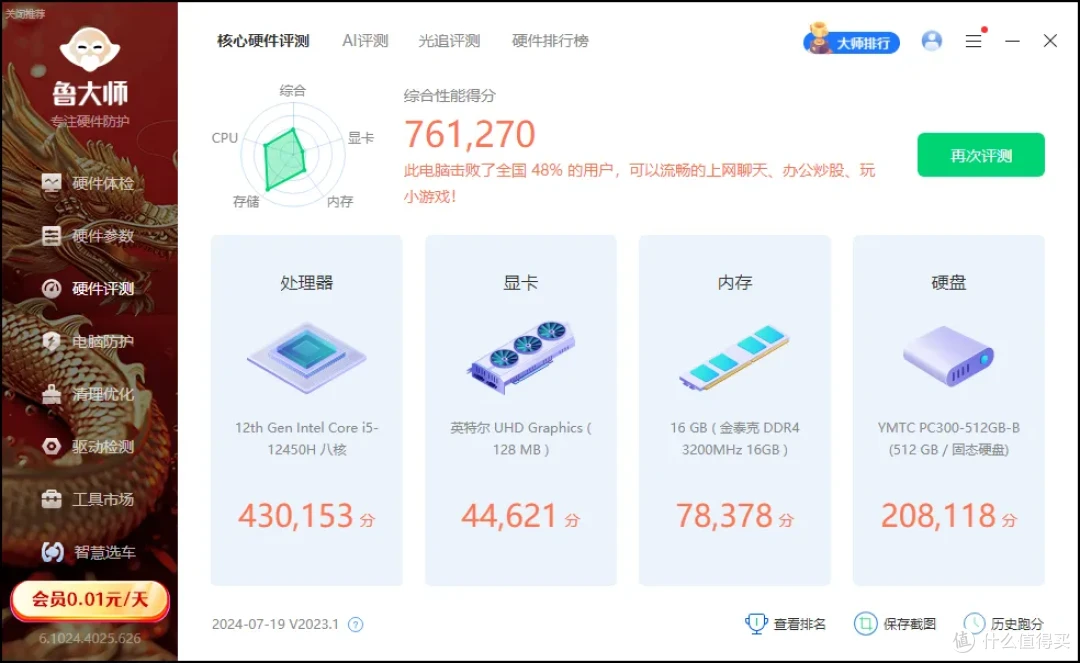The width and height of the screenshot is (1080, 663).
Task: Click the 硬件体检 monitor icon
Action: tap(52, 183)
